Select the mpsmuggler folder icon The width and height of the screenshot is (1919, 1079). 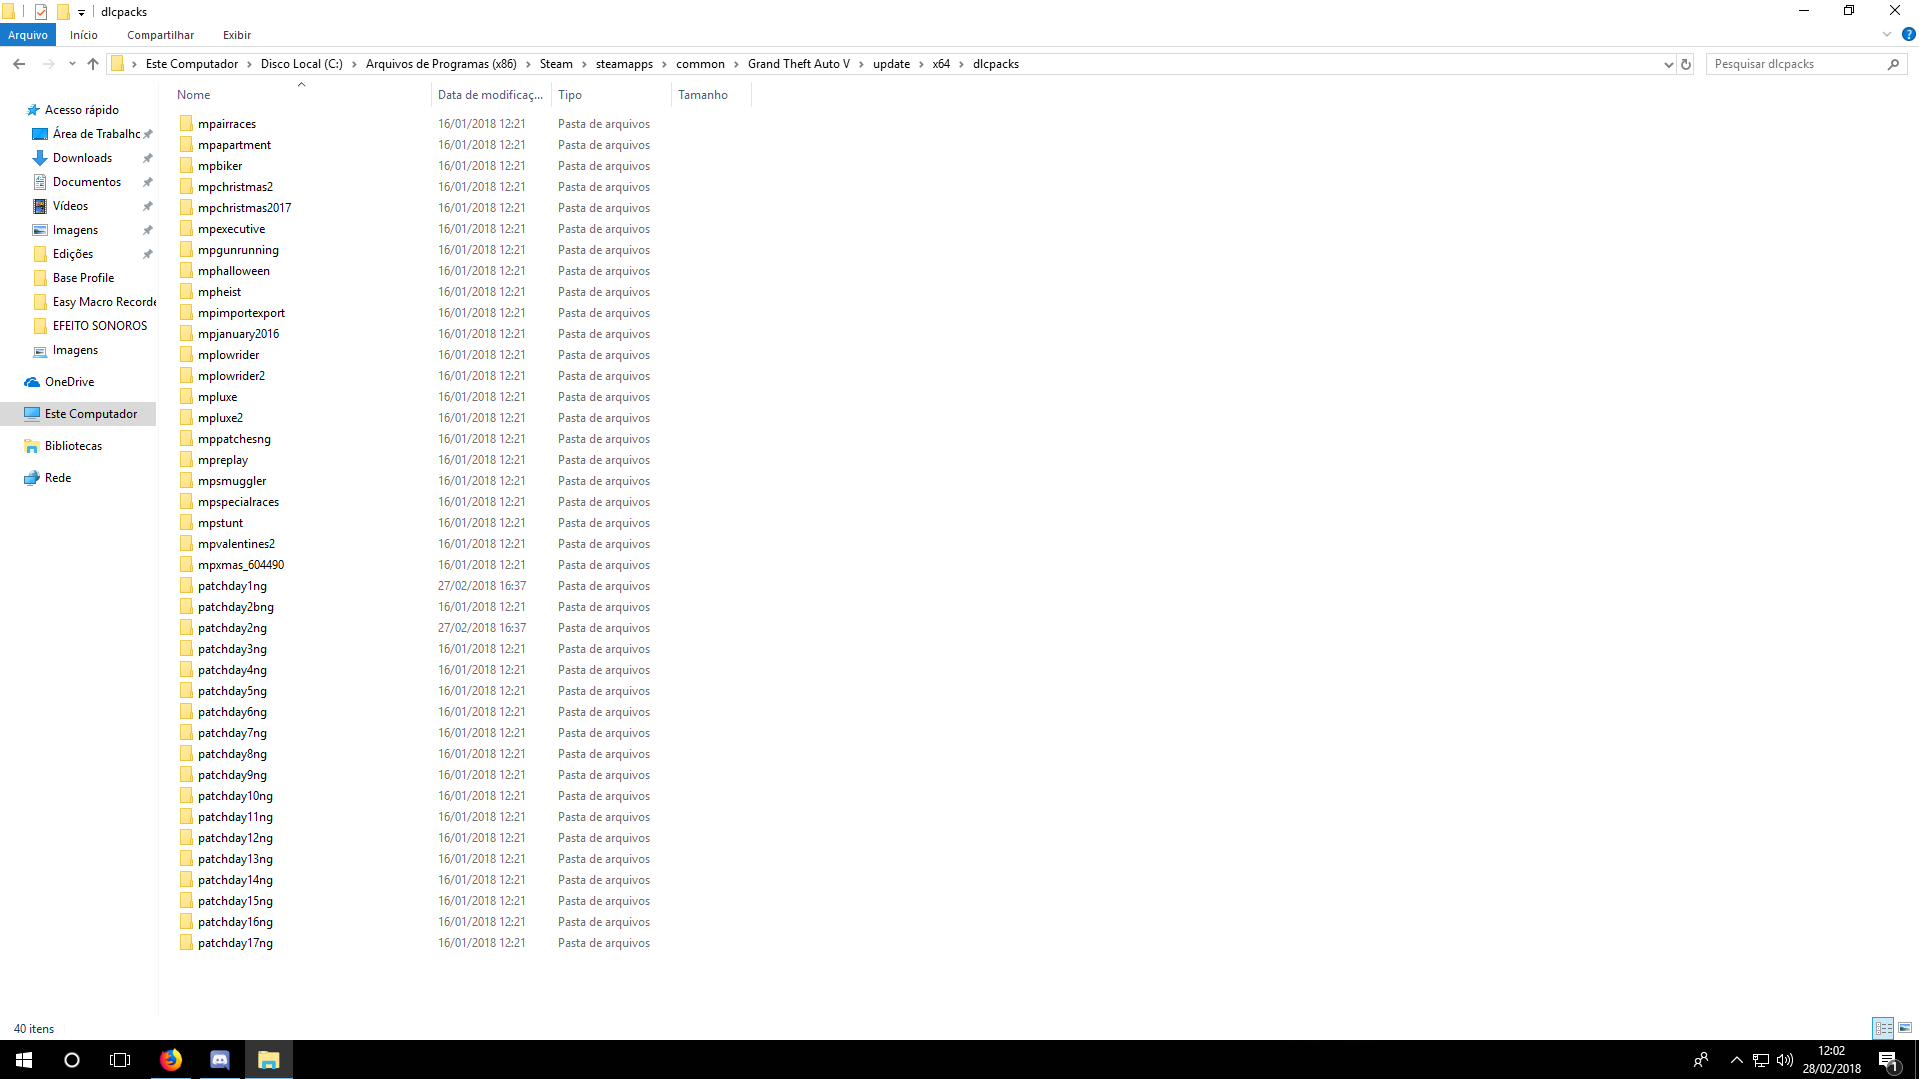[186, 480]
